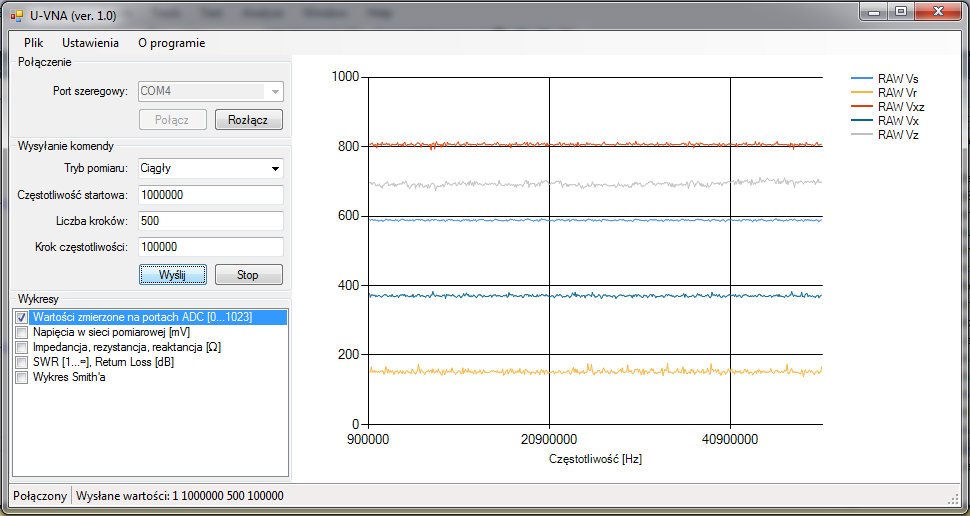Check Impedancja, rezystancja, reaktancja option
Image resolution: width=970 pixels, height=516 pixels.
(x=22, y=347)
